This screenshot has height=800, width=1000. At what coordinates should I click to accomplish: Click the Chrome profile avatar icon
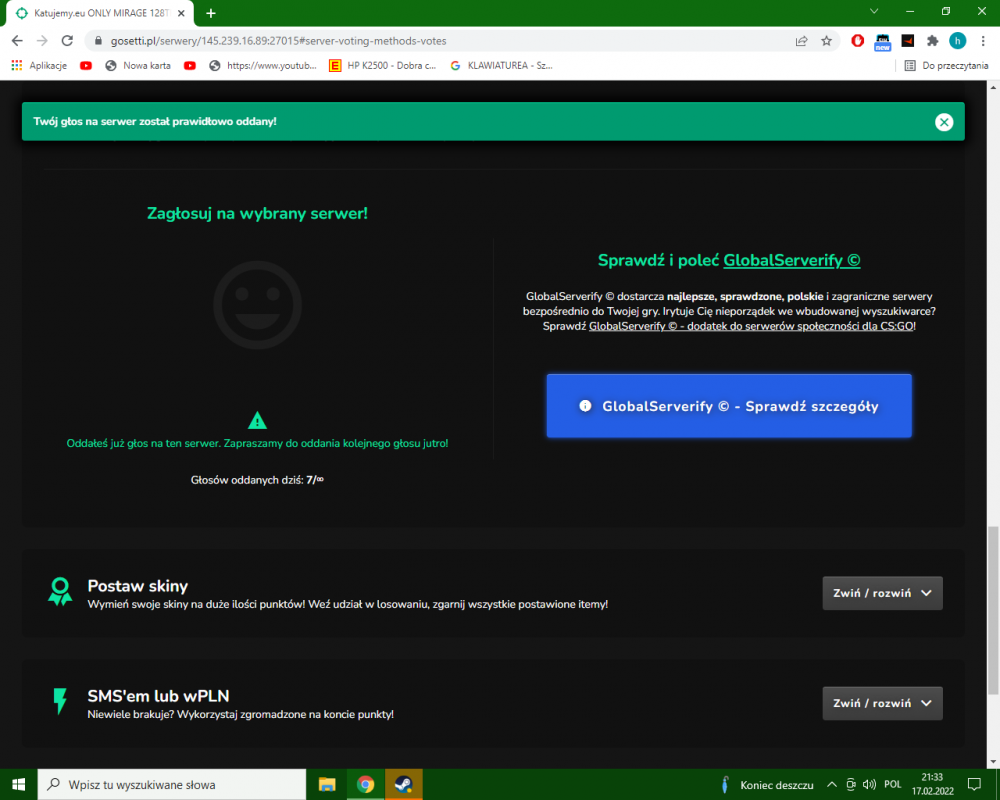957,41
